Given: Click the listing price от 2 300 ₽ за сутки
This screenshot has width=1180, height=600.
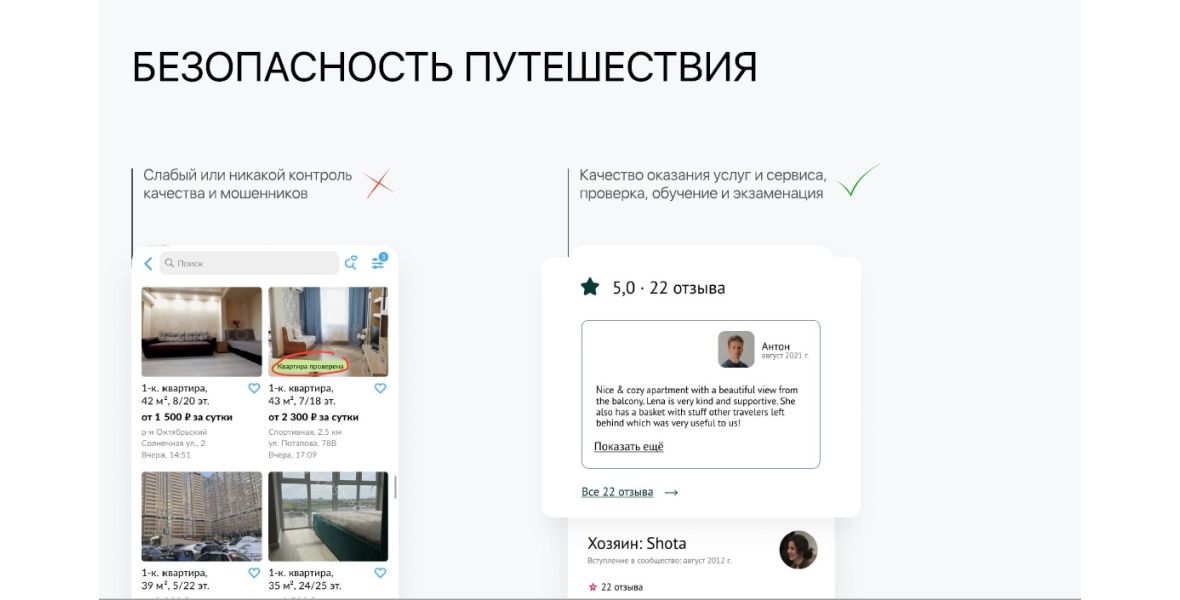Looking at the screenshot, I should click(x=314, y=417).
